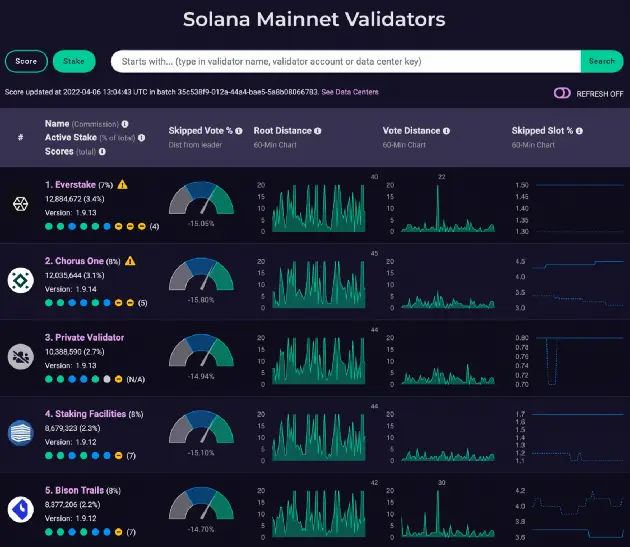Switch to the Stake tab
Viewport: 630px width, 547px height.
point(74,61)
